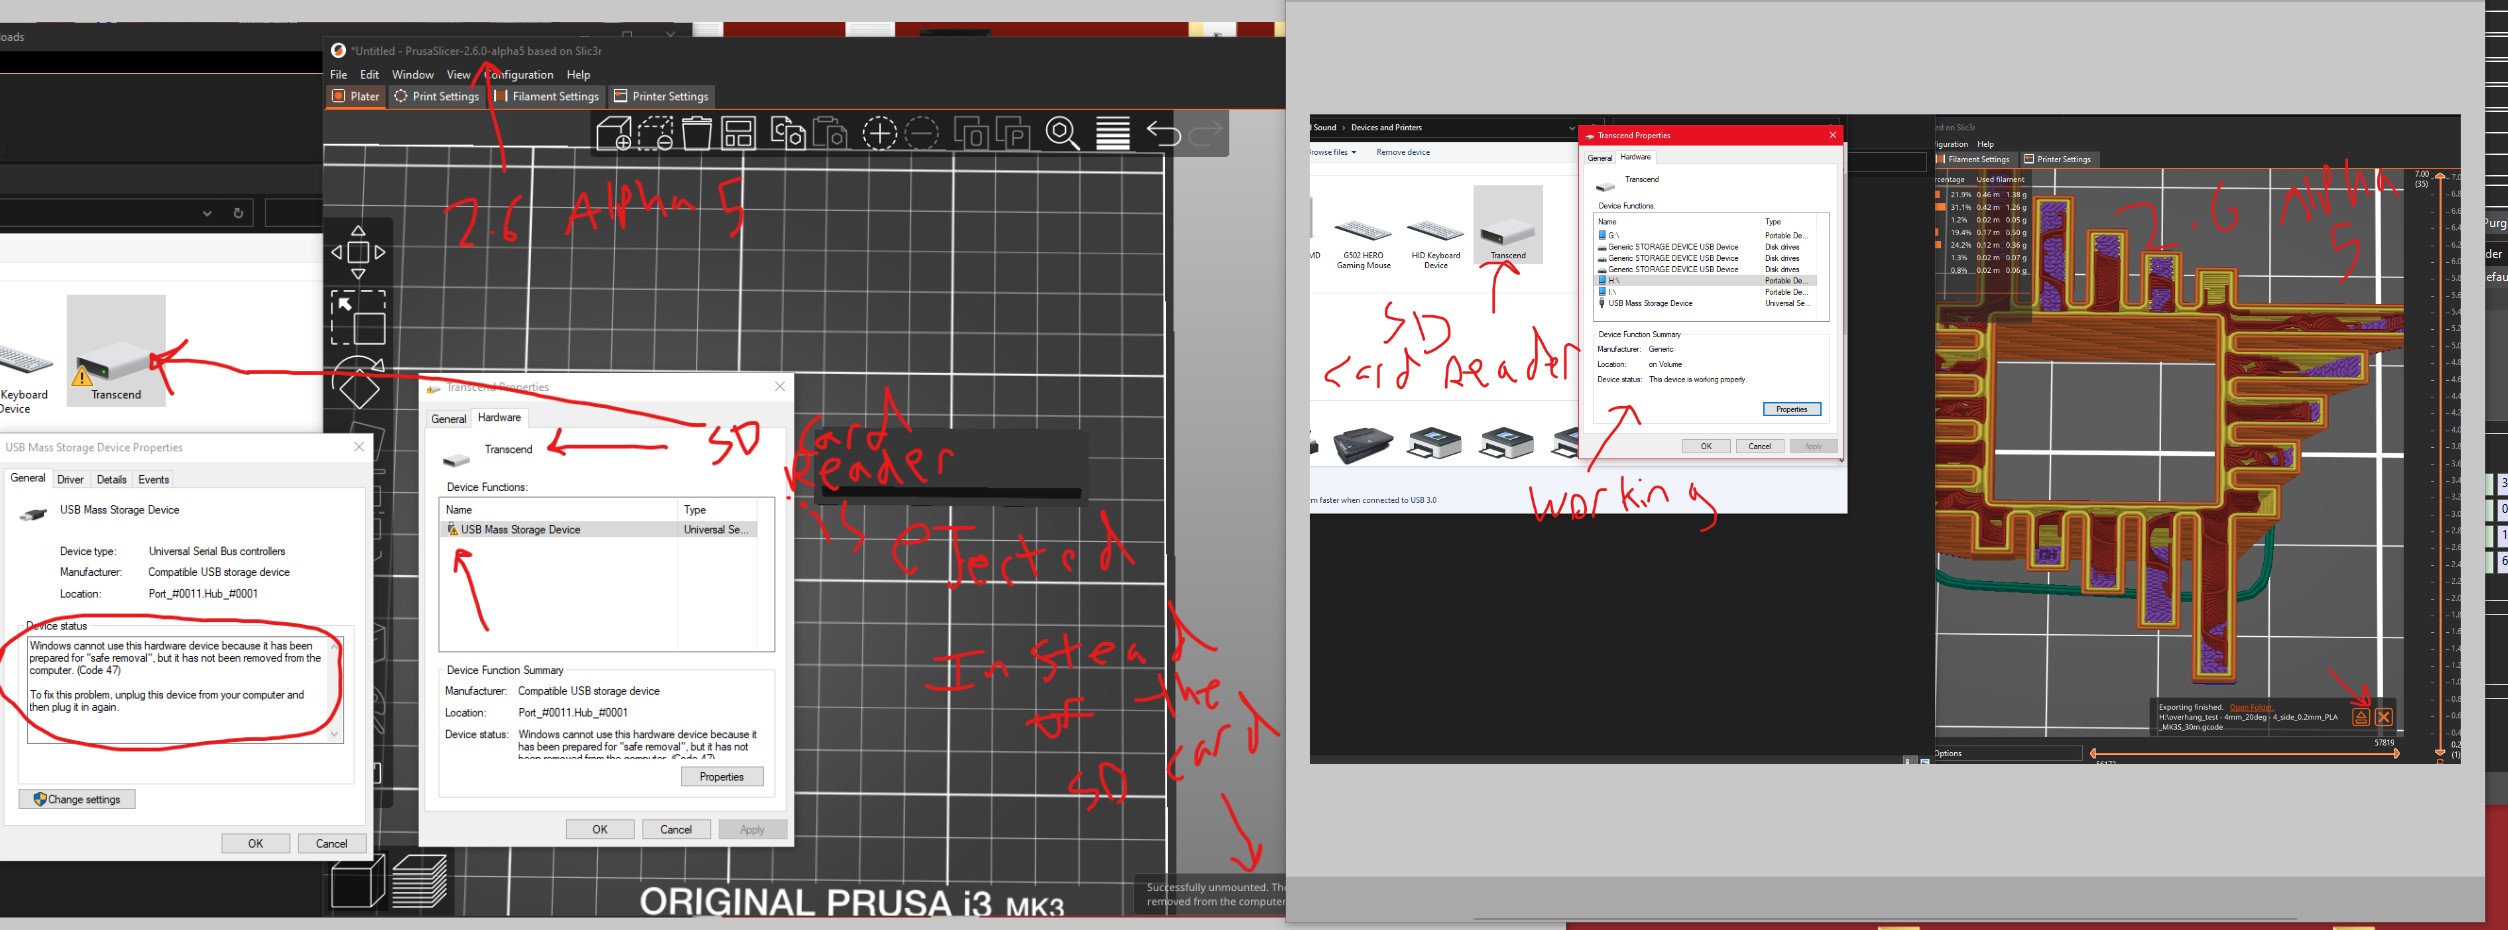Click horizontal preview slider right thumb near 57819
The height and width of the screenshot is (930, 2508).
pos(2395,753)
